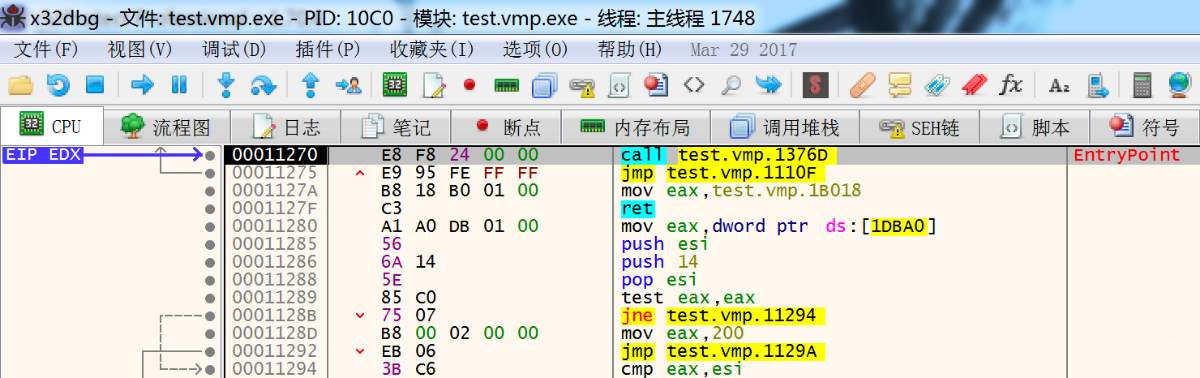Toggle breakpoint bullet at 00011275

(x=209, y=173)
